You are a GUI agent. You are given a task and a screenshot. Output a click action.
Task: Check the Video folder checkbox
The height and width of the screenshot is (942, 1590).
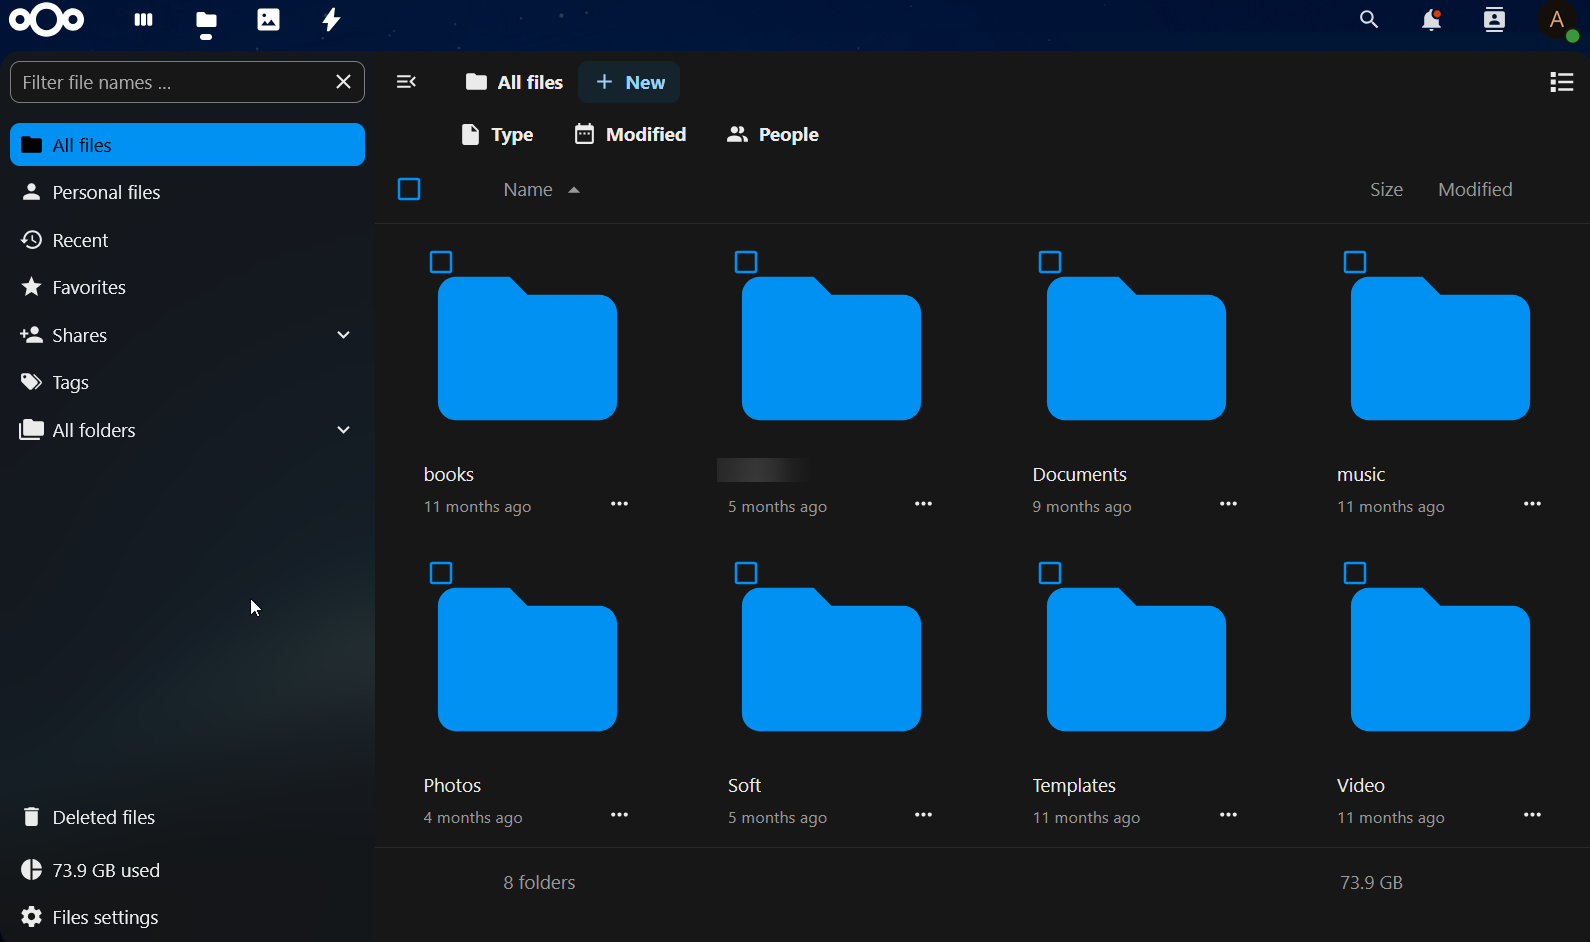[x=1355, y=573]
